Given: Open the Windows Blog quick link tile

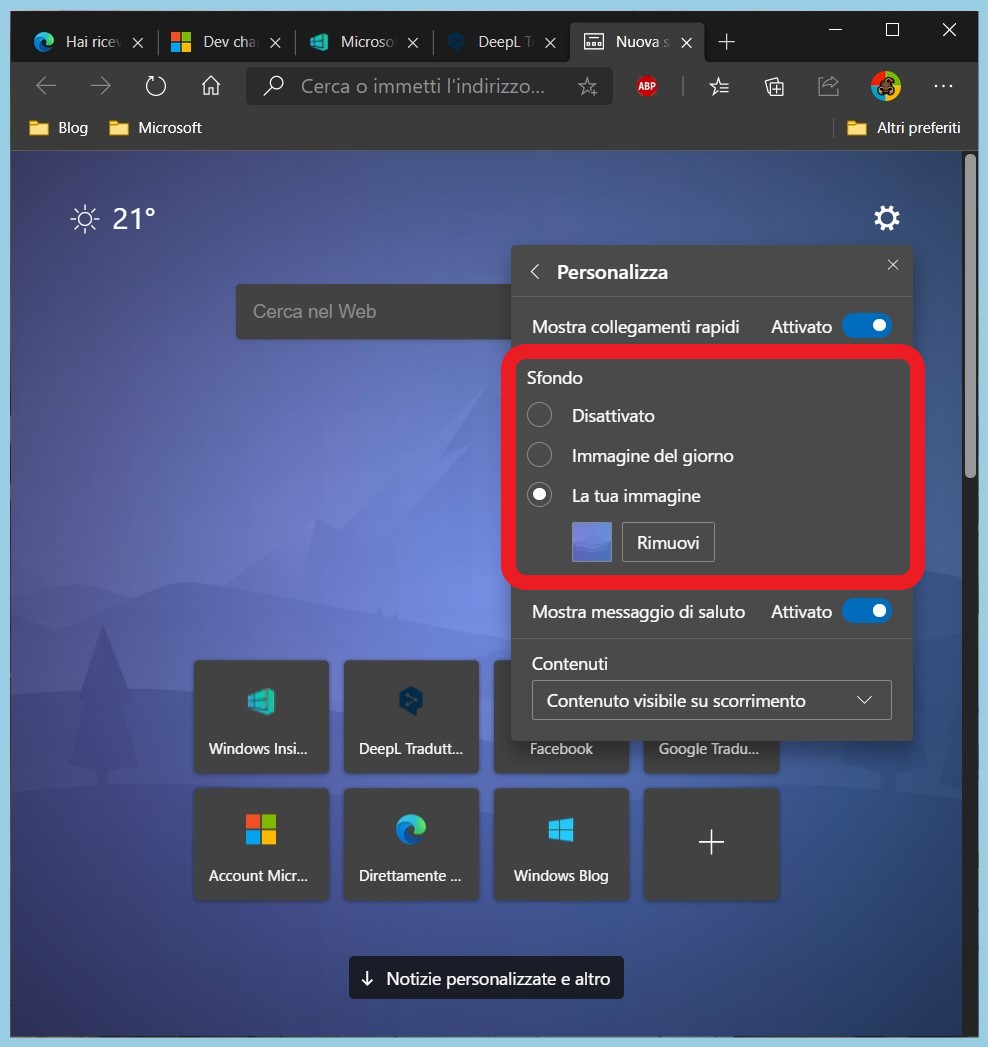Looking at the screenshot, I should [x=561, y=845].
